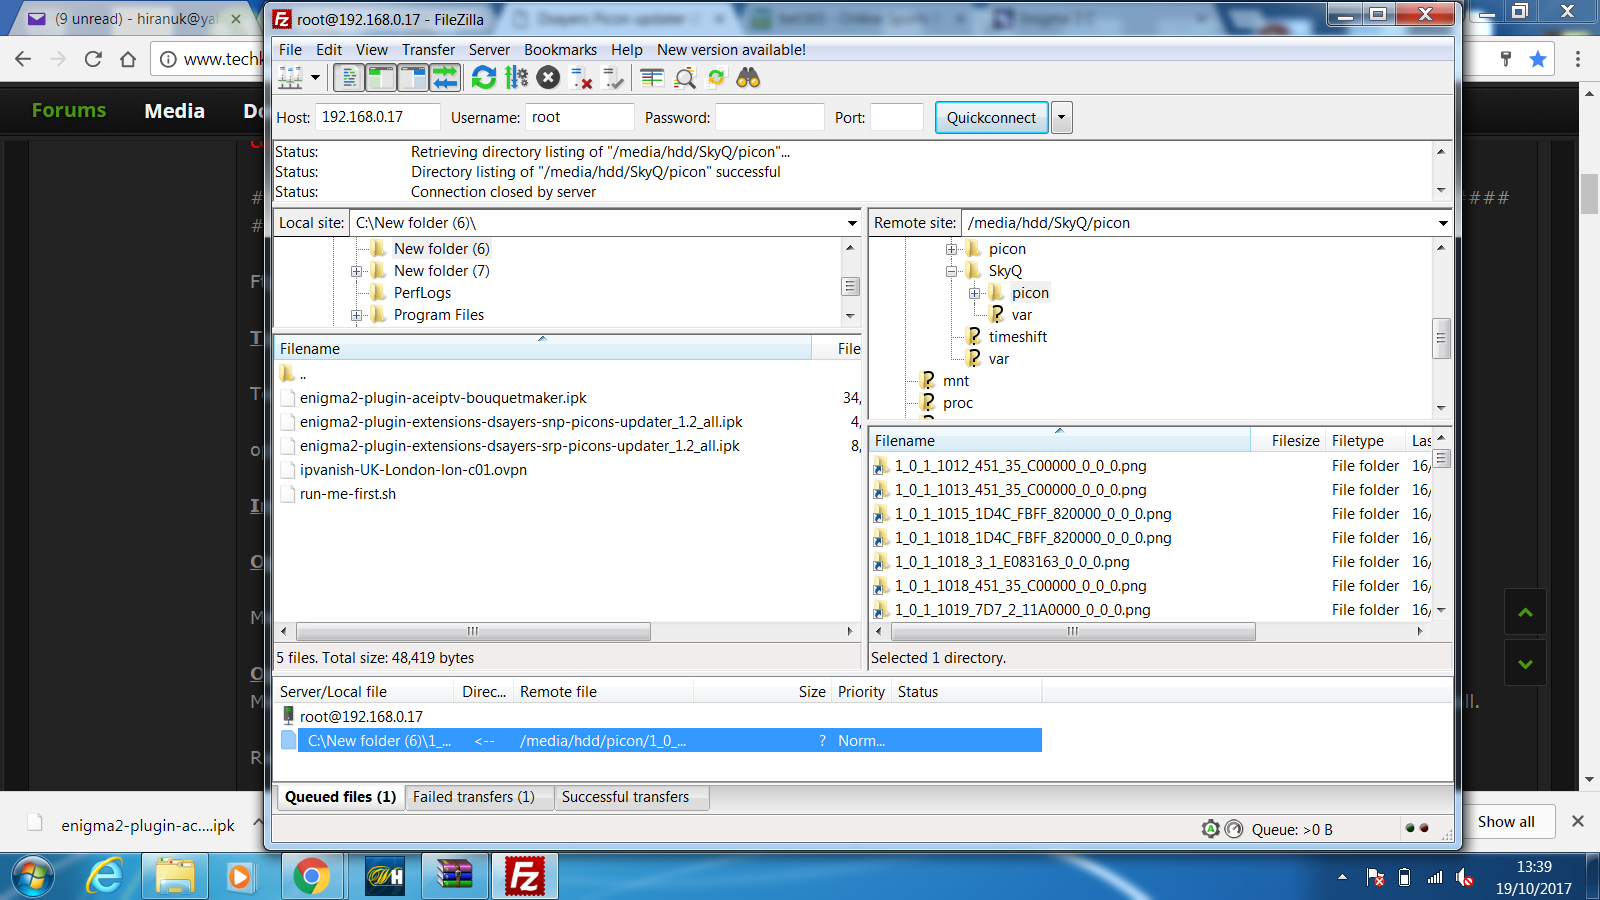The width and height of the screenshot is (1600, 900).
Task: Search remote files with binoculars icon
Action: (748, 77)
